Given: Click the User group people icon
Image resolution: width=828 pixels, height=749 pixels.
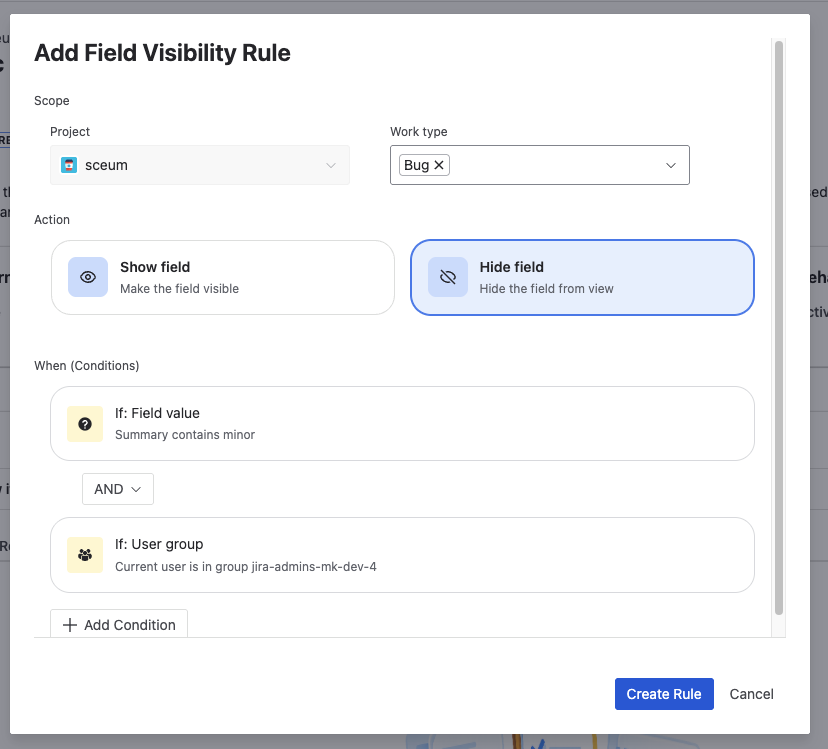Looking at the screenshot, I should pos(85,555).
